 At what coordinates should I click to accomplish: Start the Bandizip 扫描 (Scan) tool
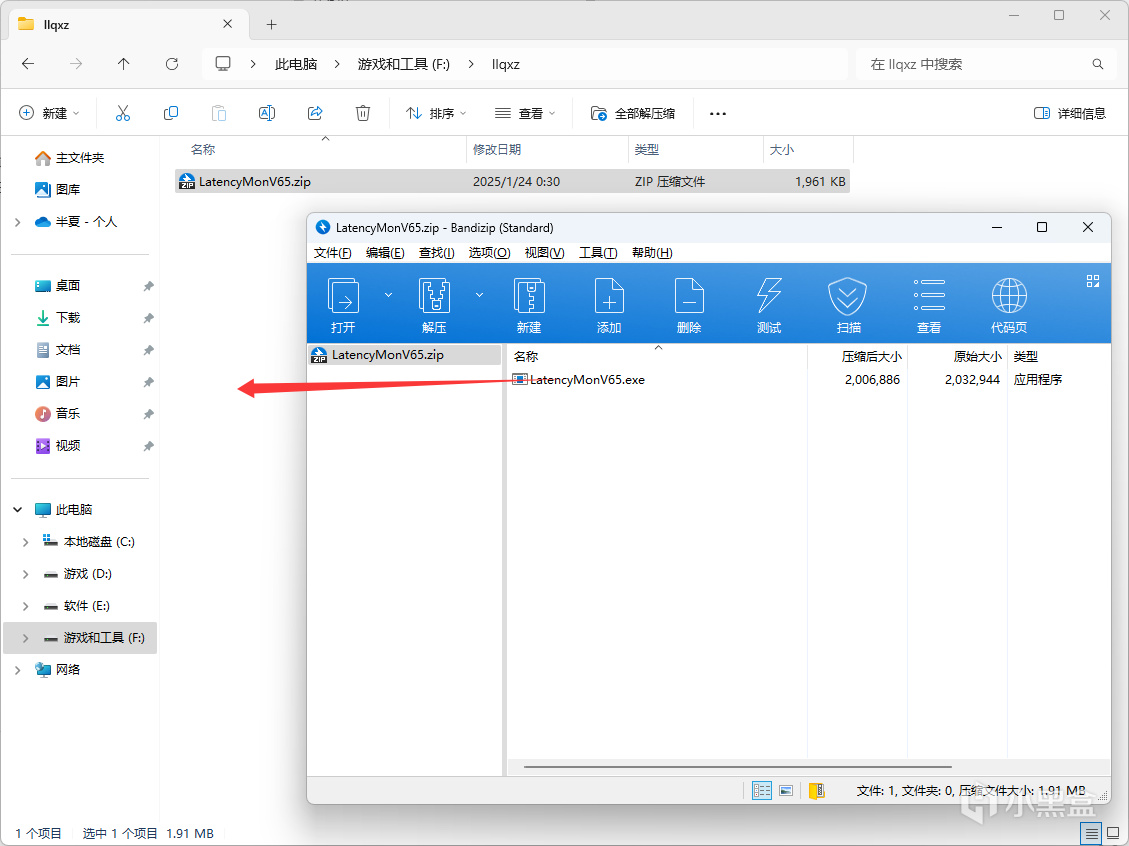[848, 305]
